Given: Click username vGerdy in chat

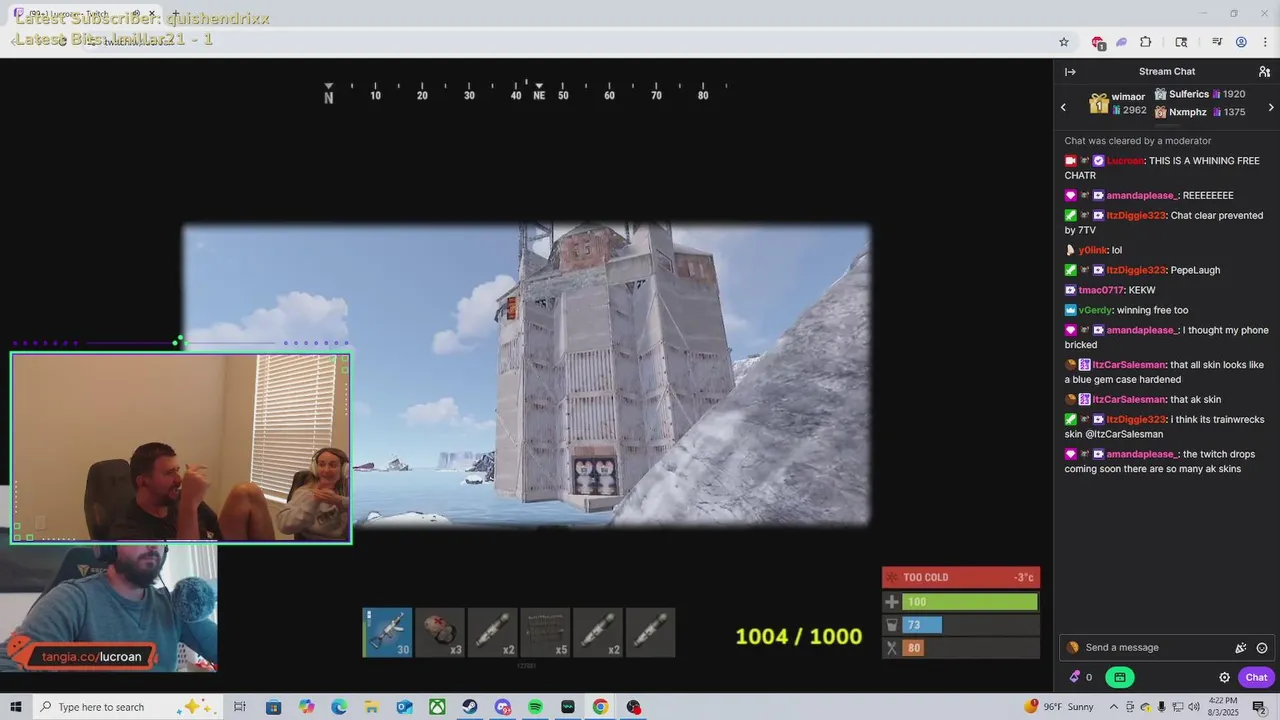Looking at the screenshot, I should (x=1095, y=310).
